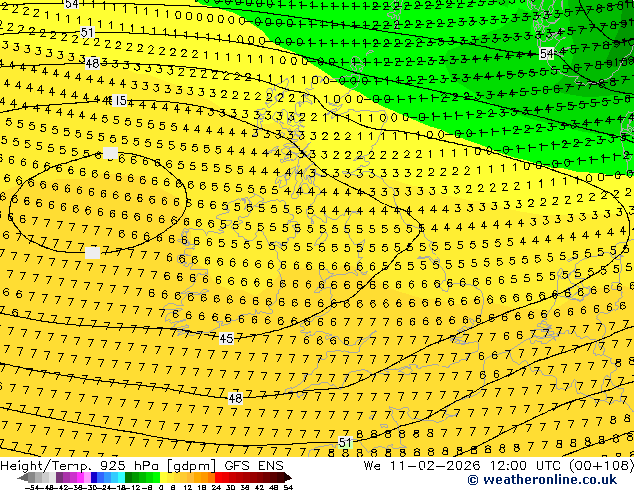Click the '54' contour label at top left
Viewport: 634px width, 490px height.
[72, 4]
